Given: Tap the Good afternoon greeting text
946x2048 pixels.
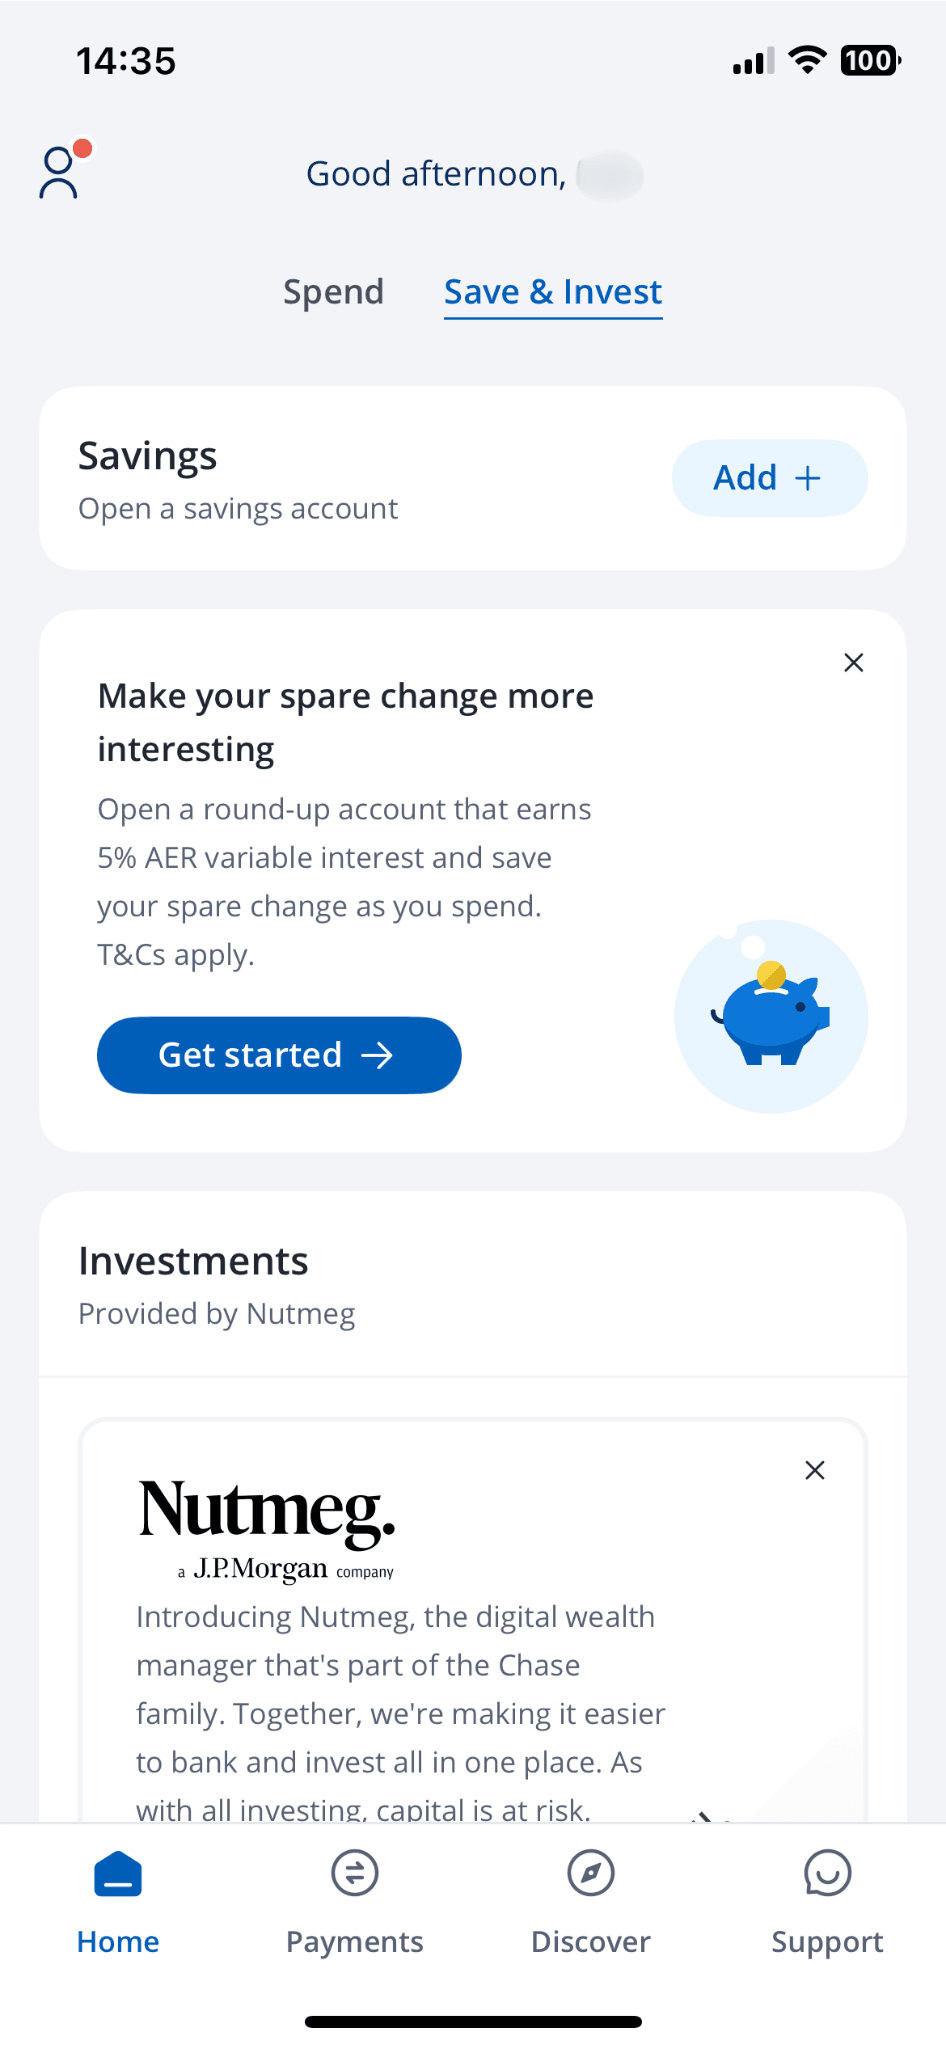Looking at the screenshot, I should click(436, 174).
